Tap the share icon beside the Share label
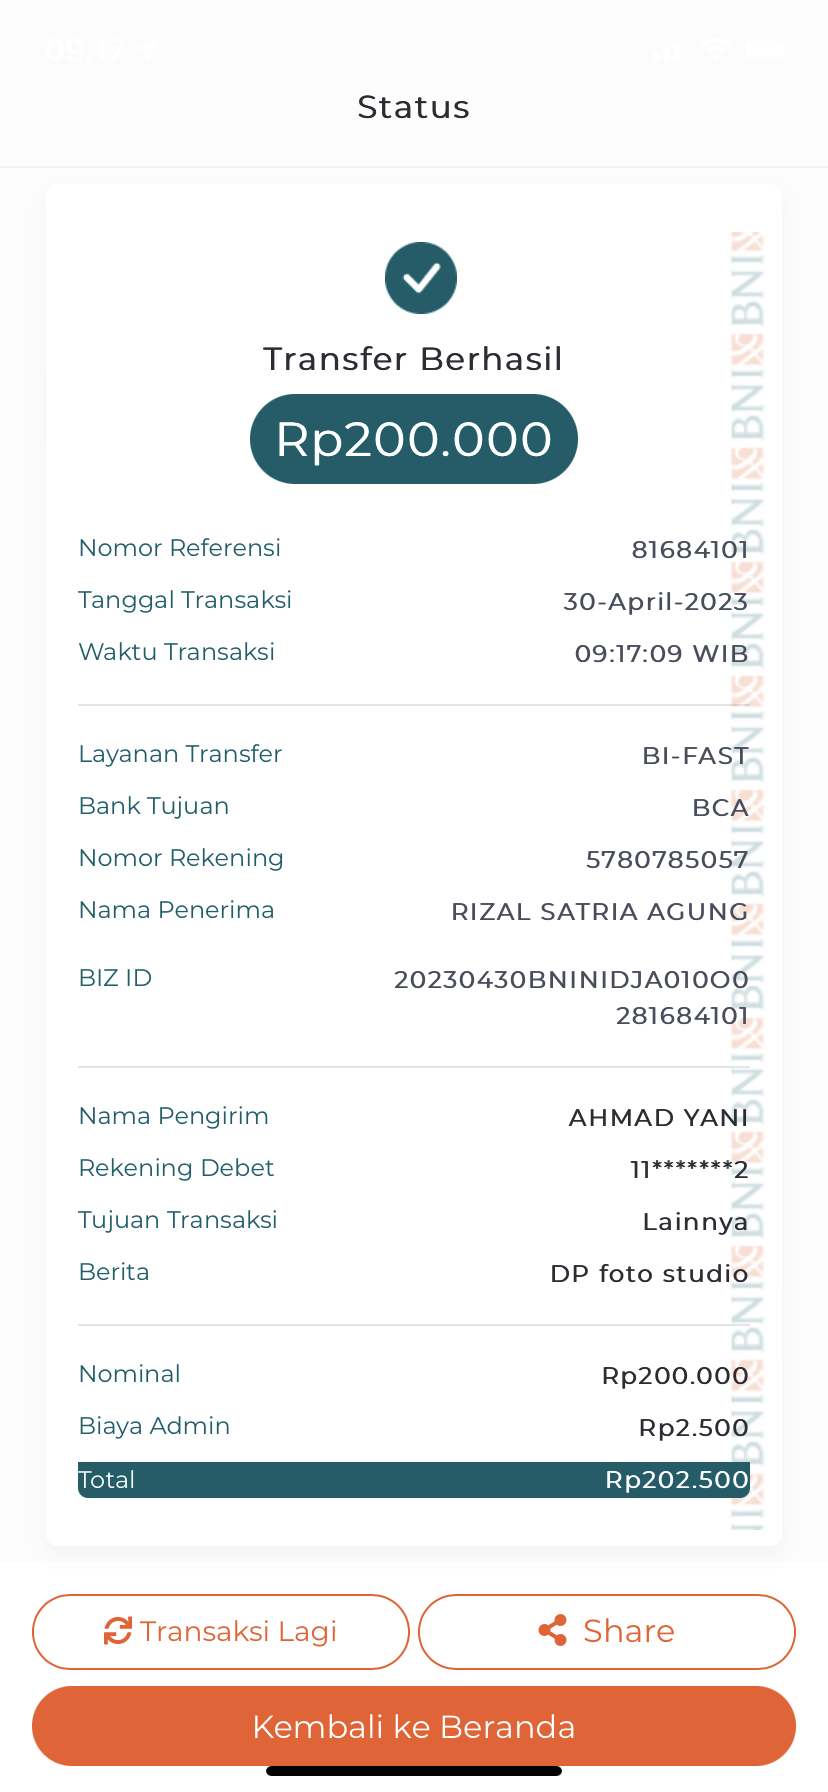Screen dimensions: 828x1792 coord(552,1631)
